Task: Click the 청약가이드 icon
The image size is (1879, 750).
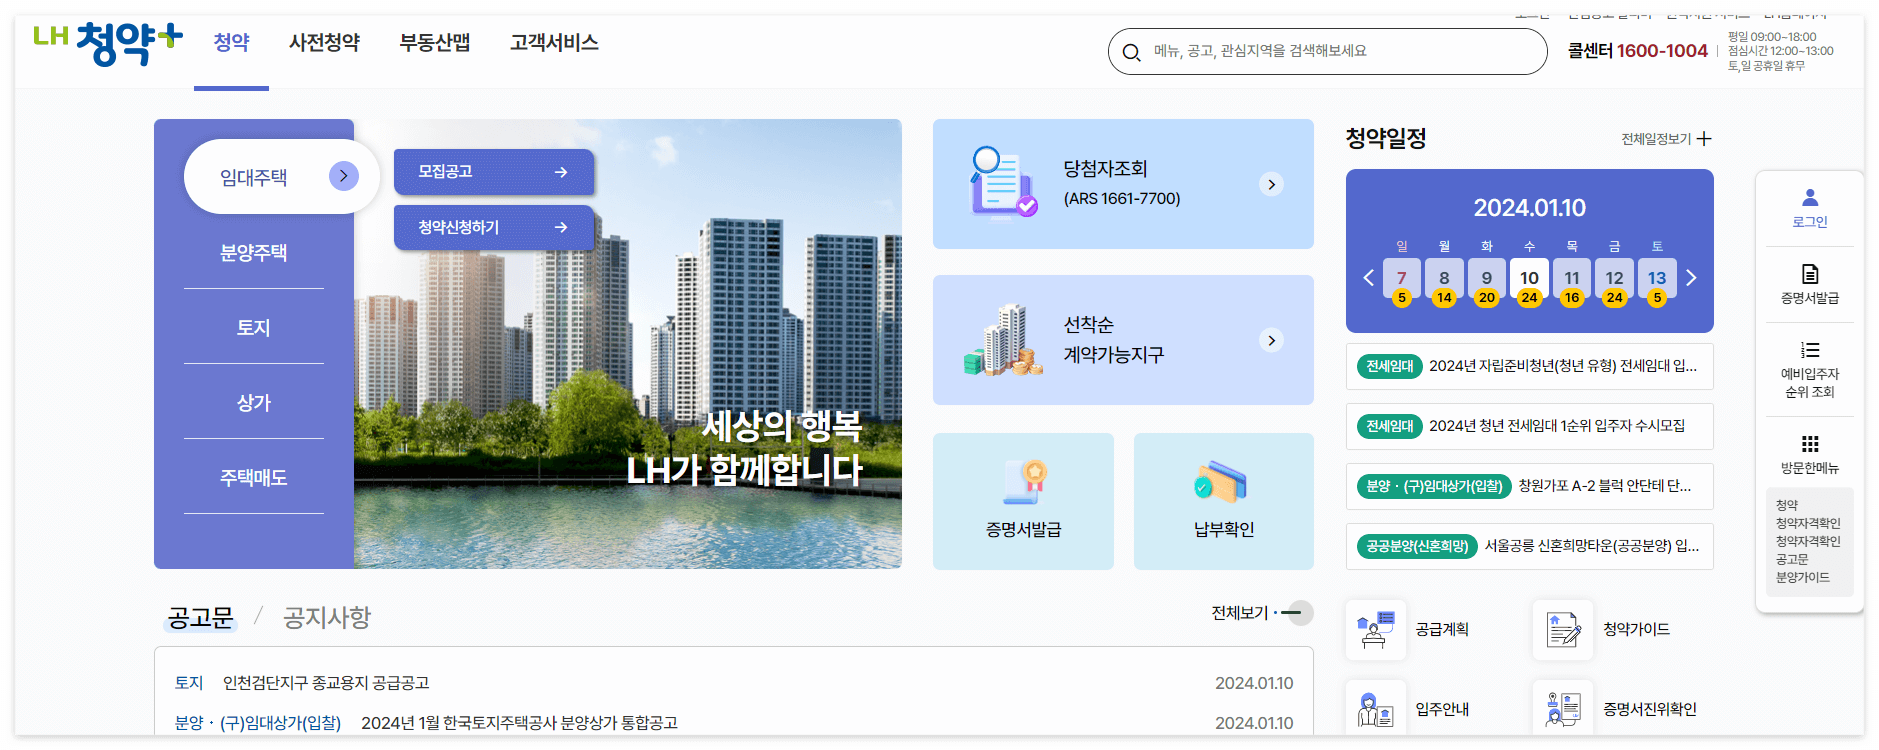Action: 1563,630
